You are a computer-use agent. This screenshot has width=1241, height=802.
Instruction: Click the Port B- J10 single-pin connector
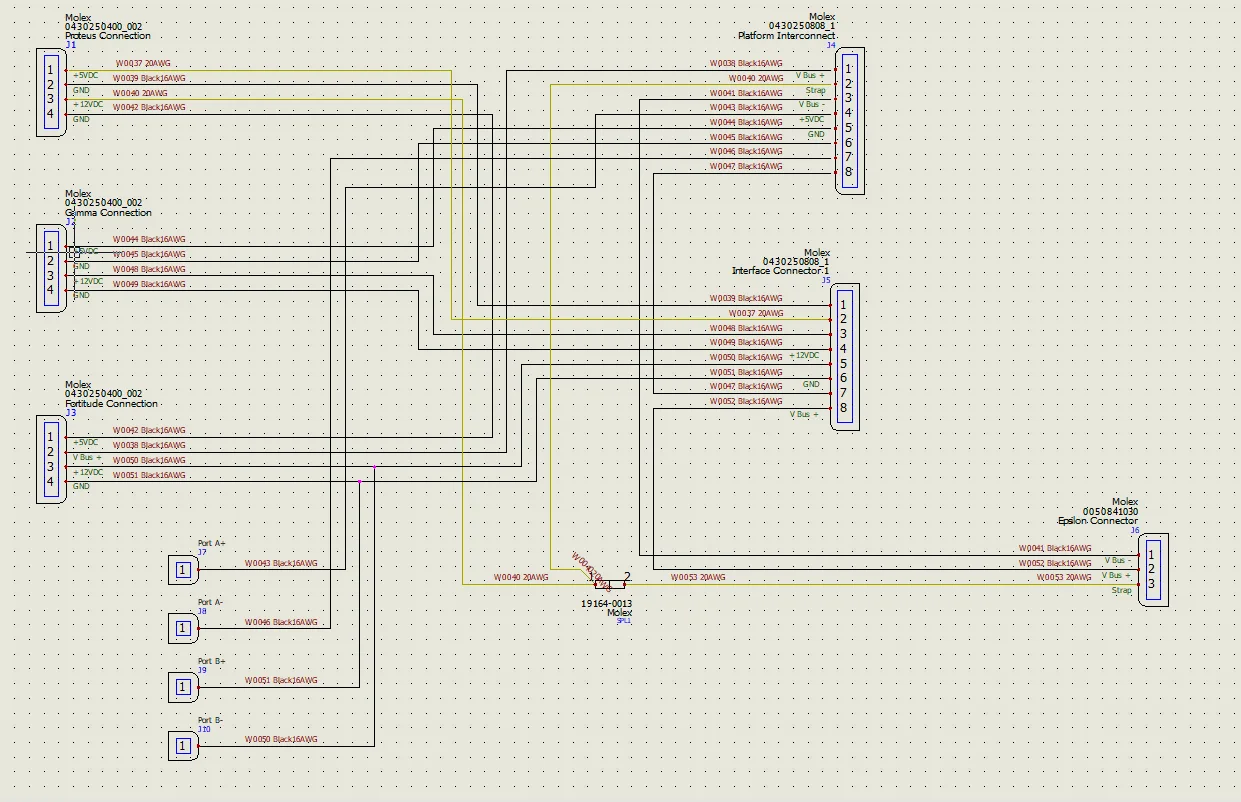tap(183, 745)
